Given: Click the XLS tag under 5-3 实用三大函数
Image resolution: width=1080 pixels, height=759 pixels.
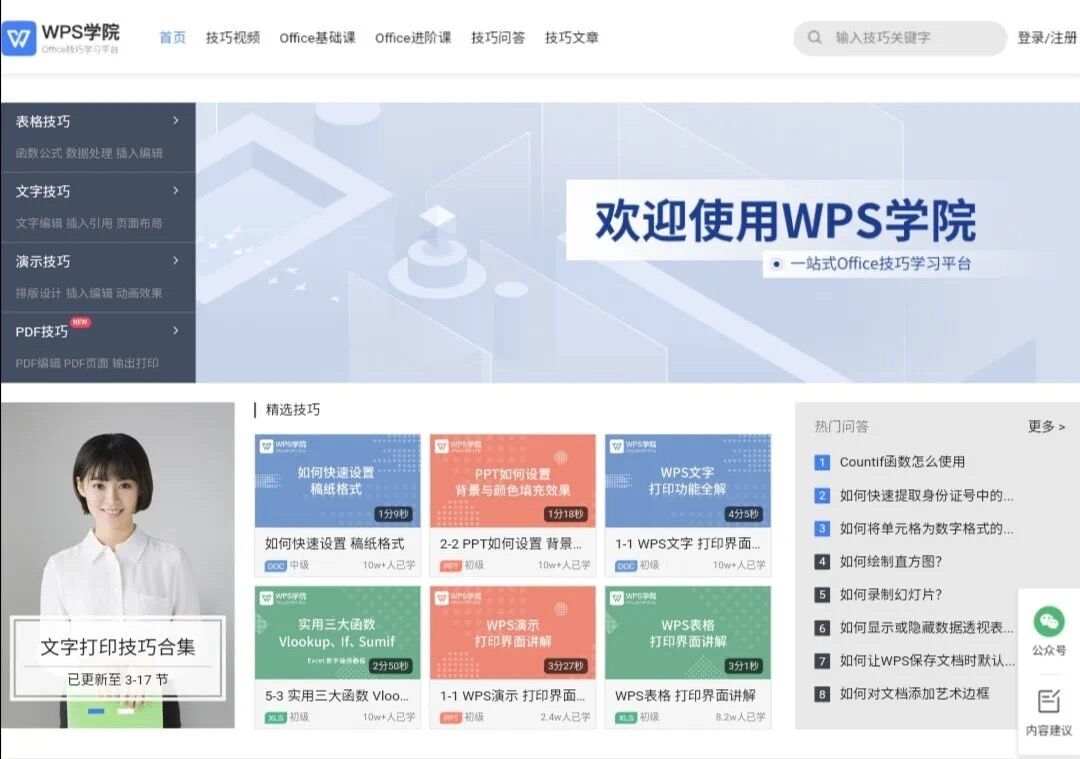Looking at the screenshot, I should click(275, 717).
